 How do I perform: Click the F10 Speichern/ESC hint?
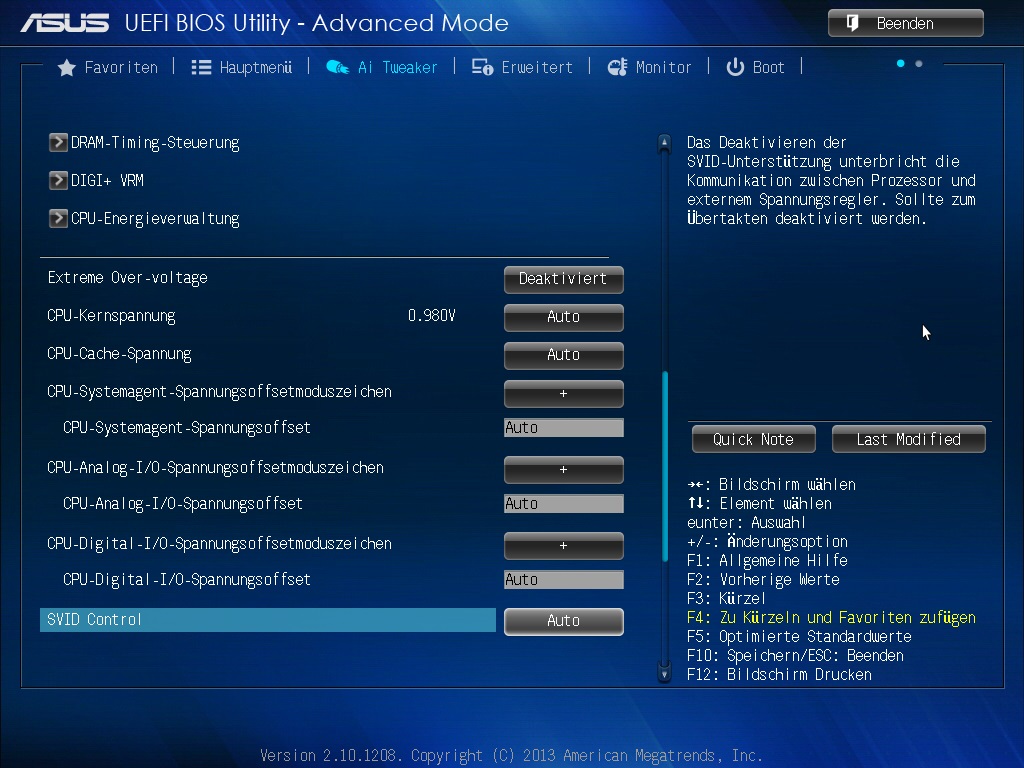pos(795,655)
